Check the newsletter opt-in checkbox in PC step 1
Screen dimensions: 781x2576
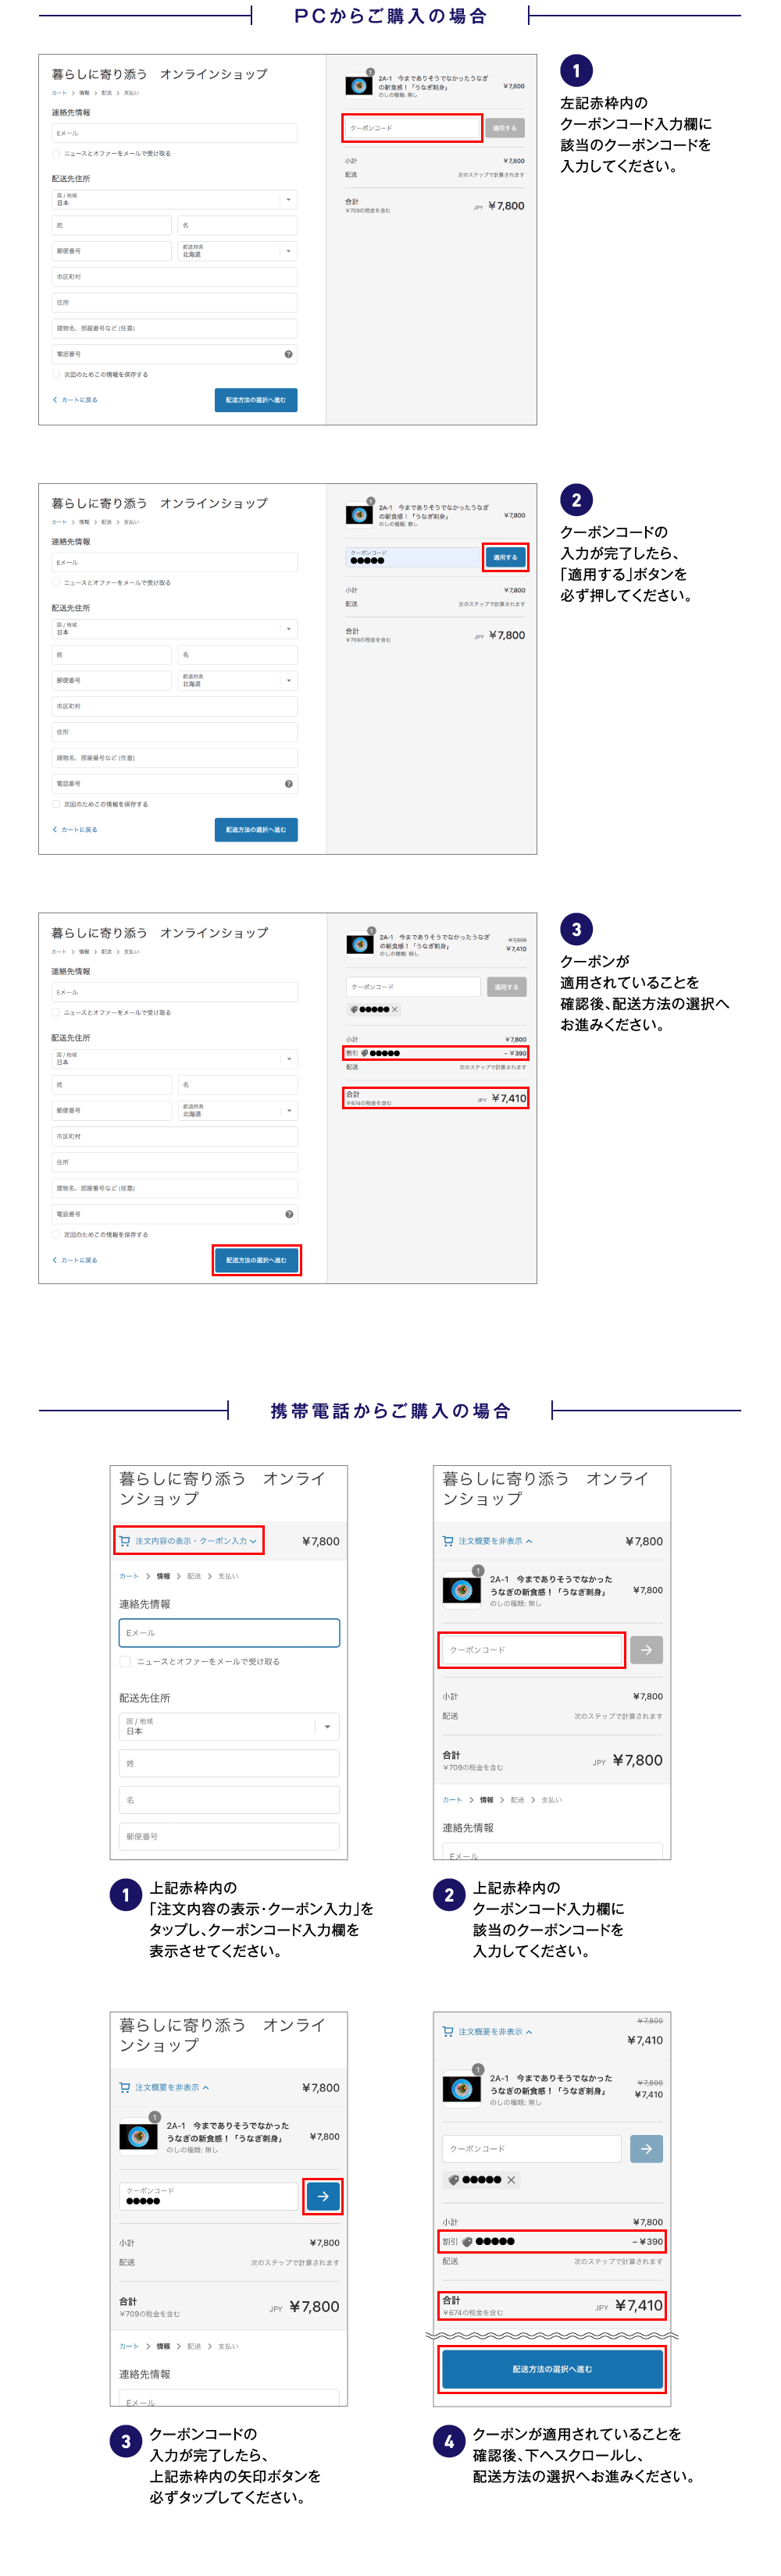click(56, 154)
